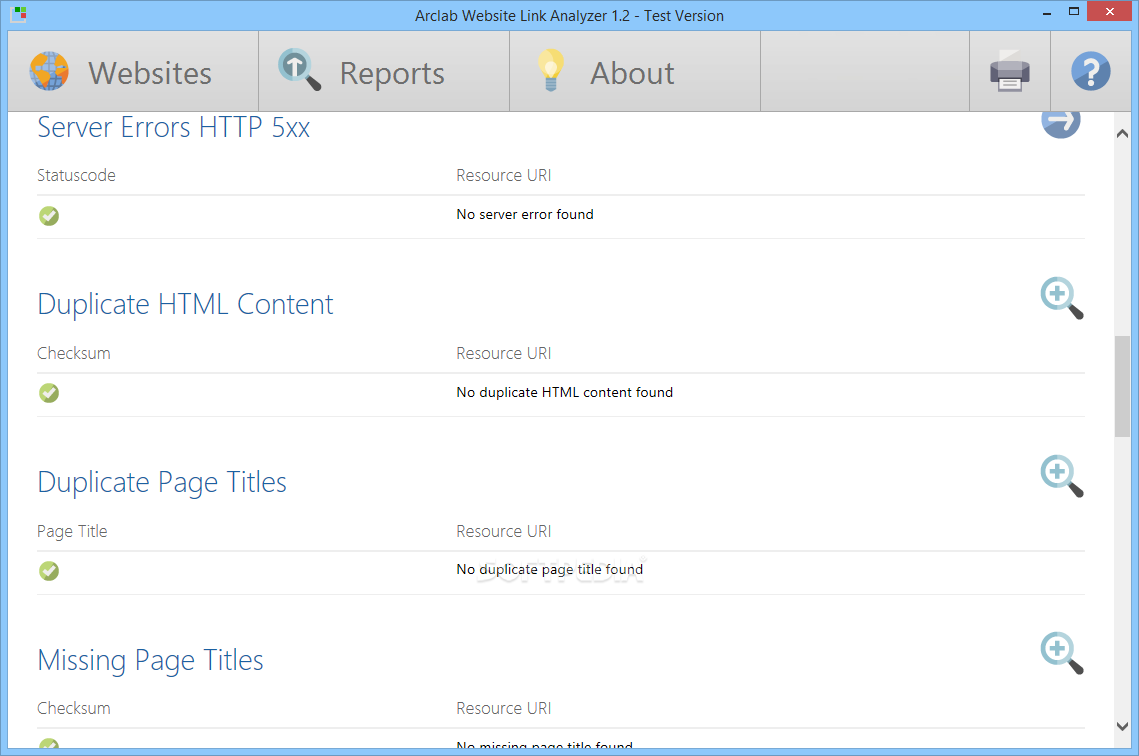1139x756 pixels.
Task: Click magnifier icon for Duplicate Page Titles
Action: [1061, 476]
